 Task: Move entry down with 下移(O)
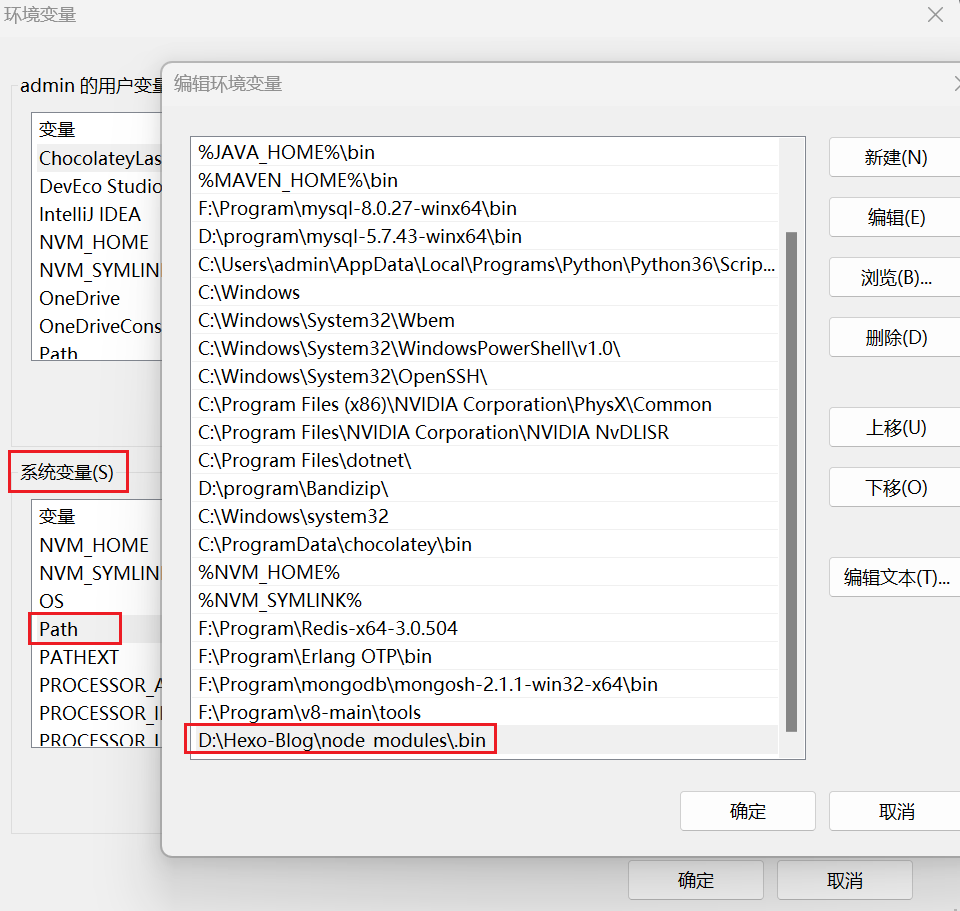894,488
